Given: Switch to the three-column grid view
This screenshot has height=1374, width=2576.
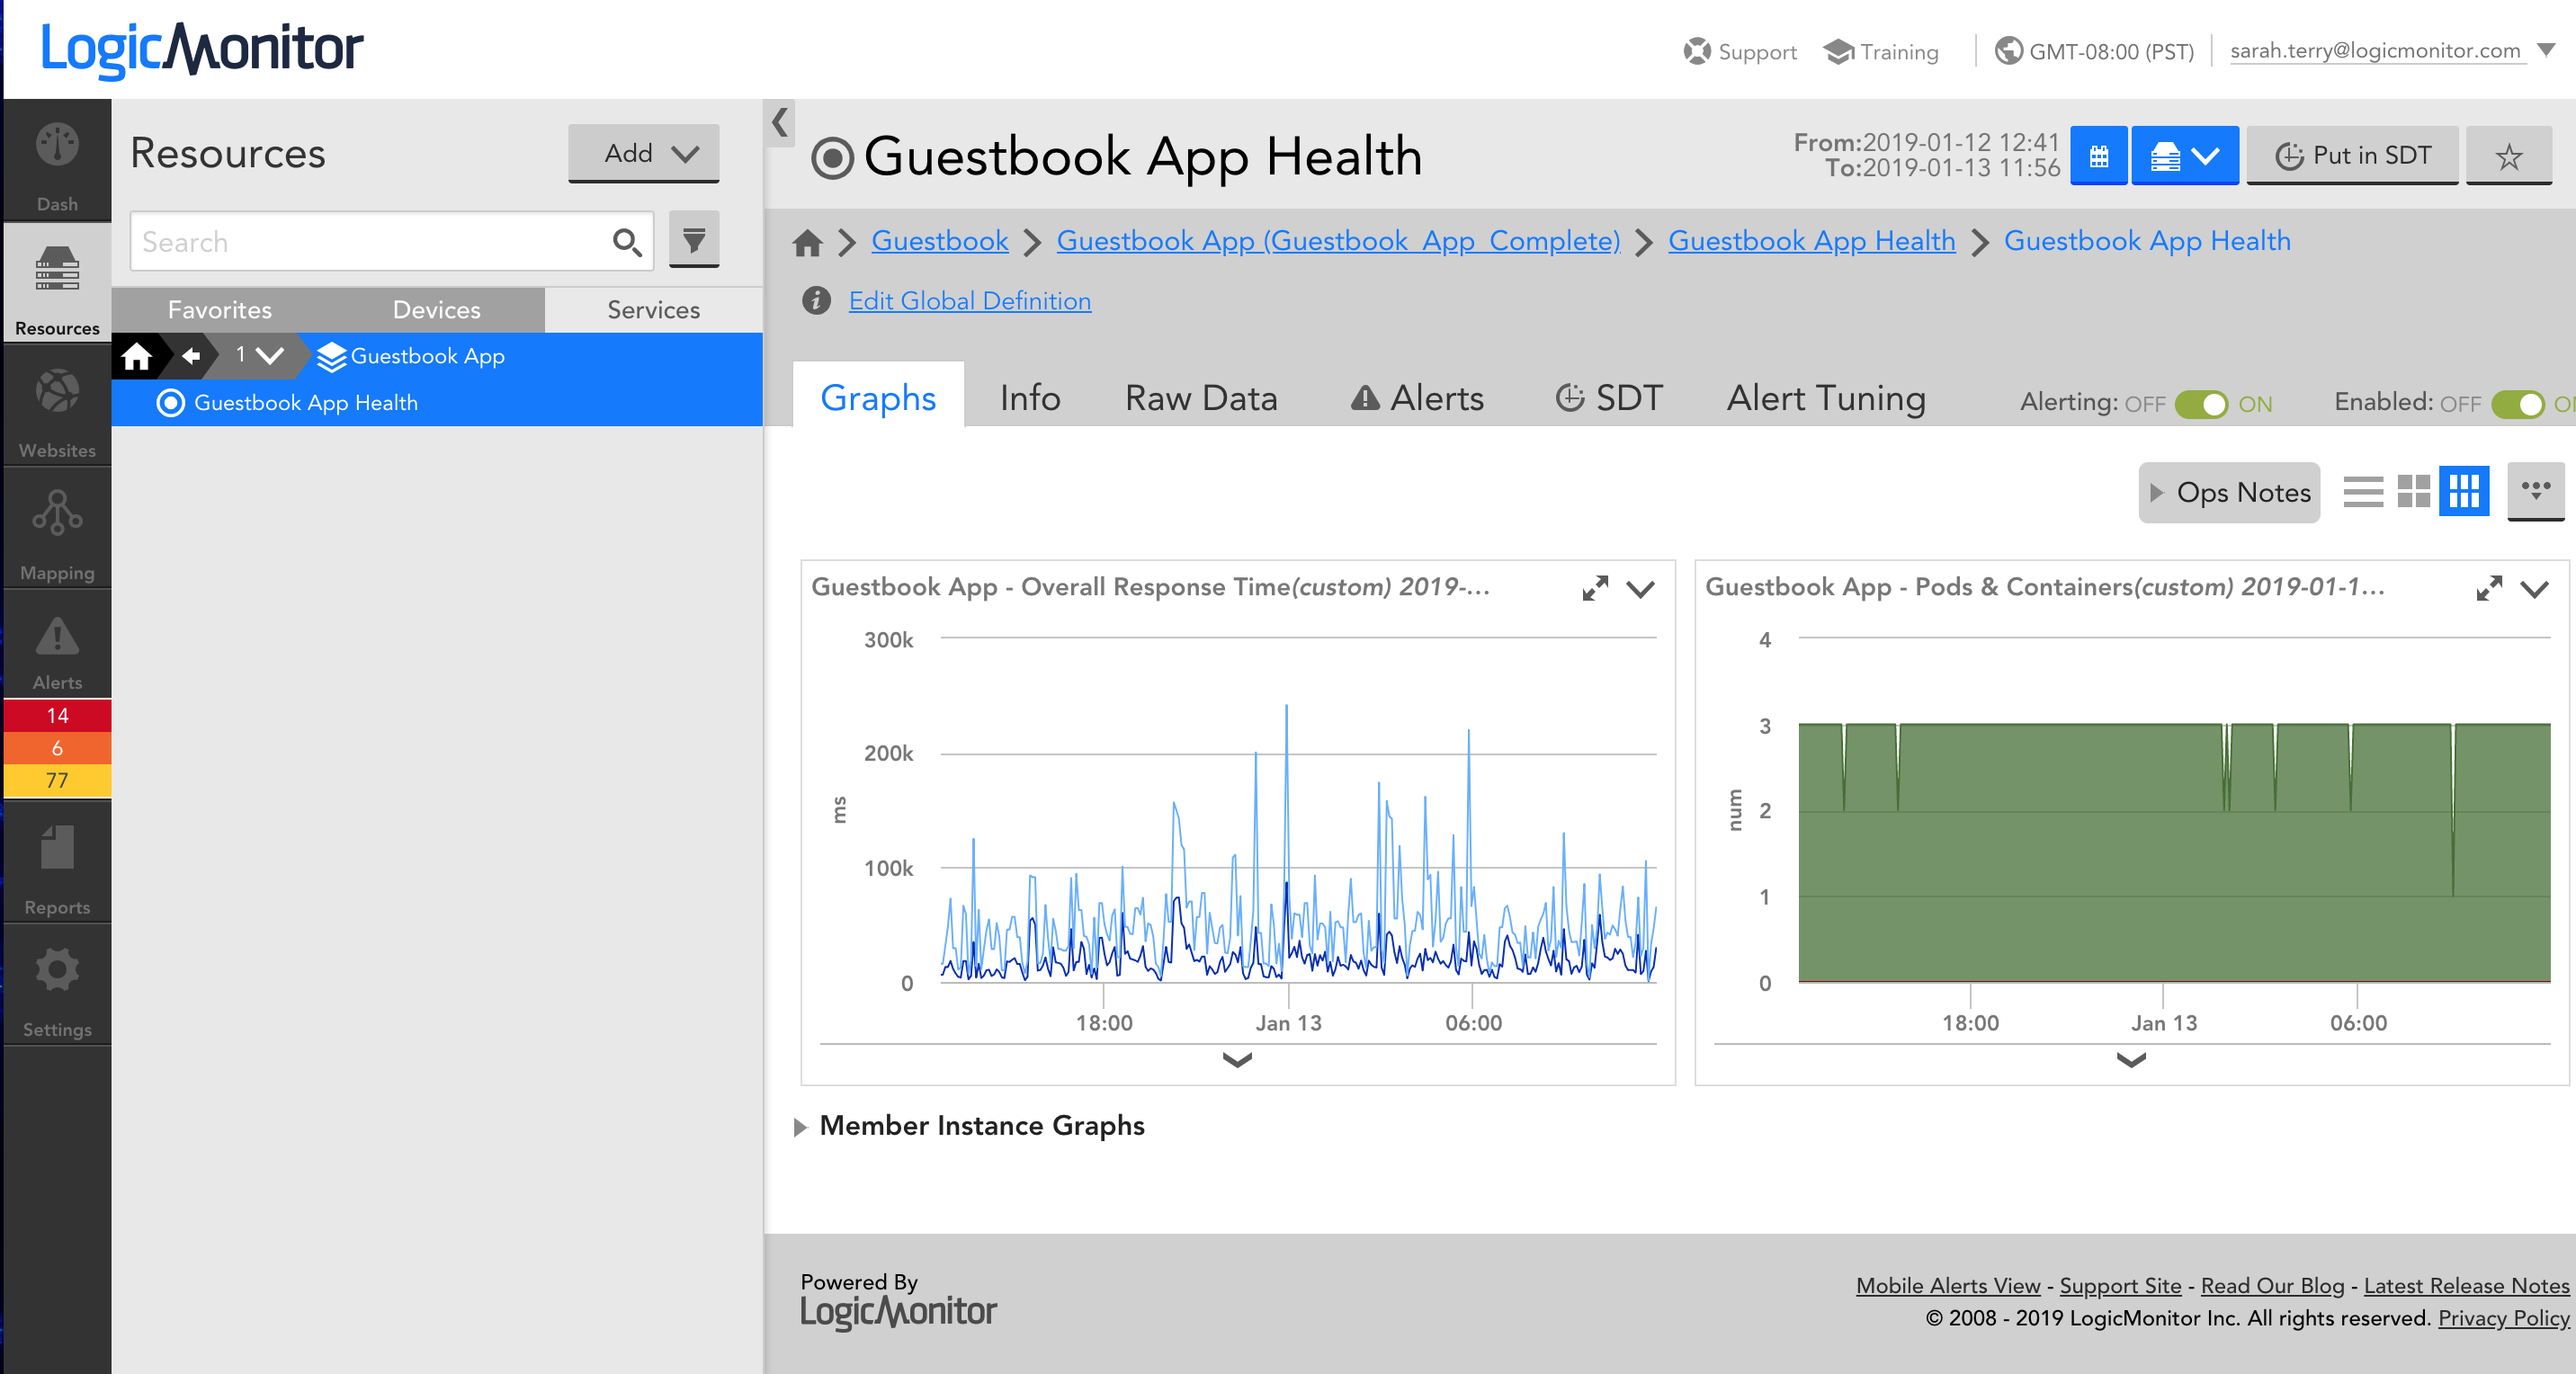Looking at the screenshot, I should click(x=2464, y=491).
